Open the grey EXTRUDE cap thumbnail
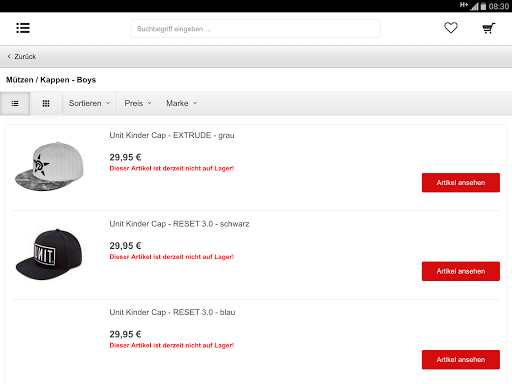512x384 pixels. pyautogui.click(x=49, y=166)
